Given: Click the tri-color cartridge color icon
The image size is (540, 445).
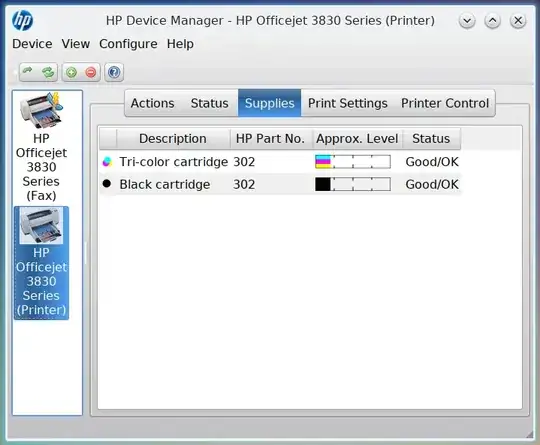Looking at the screenshot, I should pyautogui.click(x=107, y=162).
